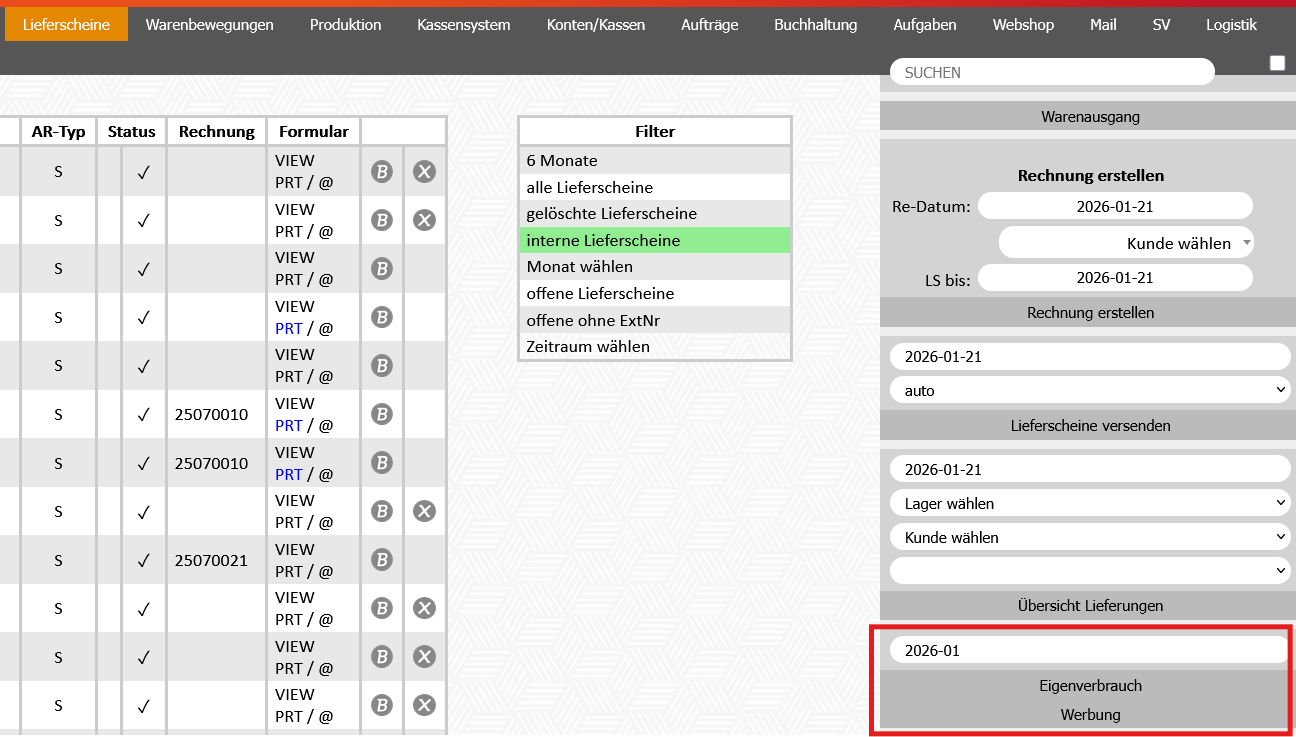
Task: Open the Warenbewegungen menu tab
Action: (209, 25)
